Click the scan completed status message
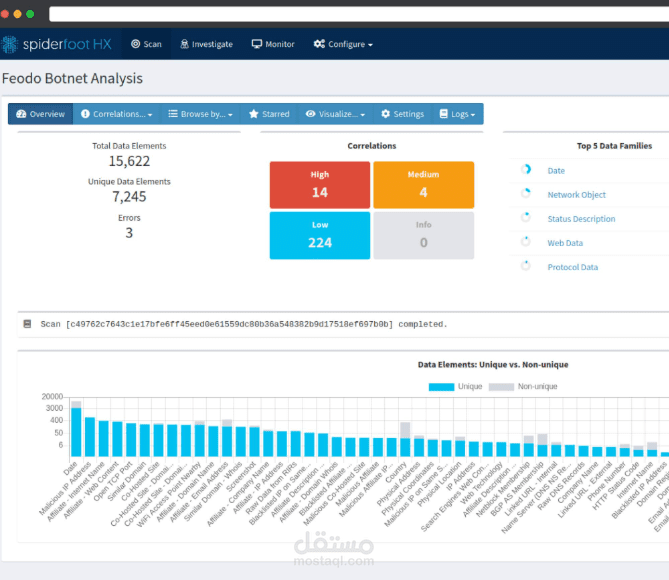 (x=244, y=324)
